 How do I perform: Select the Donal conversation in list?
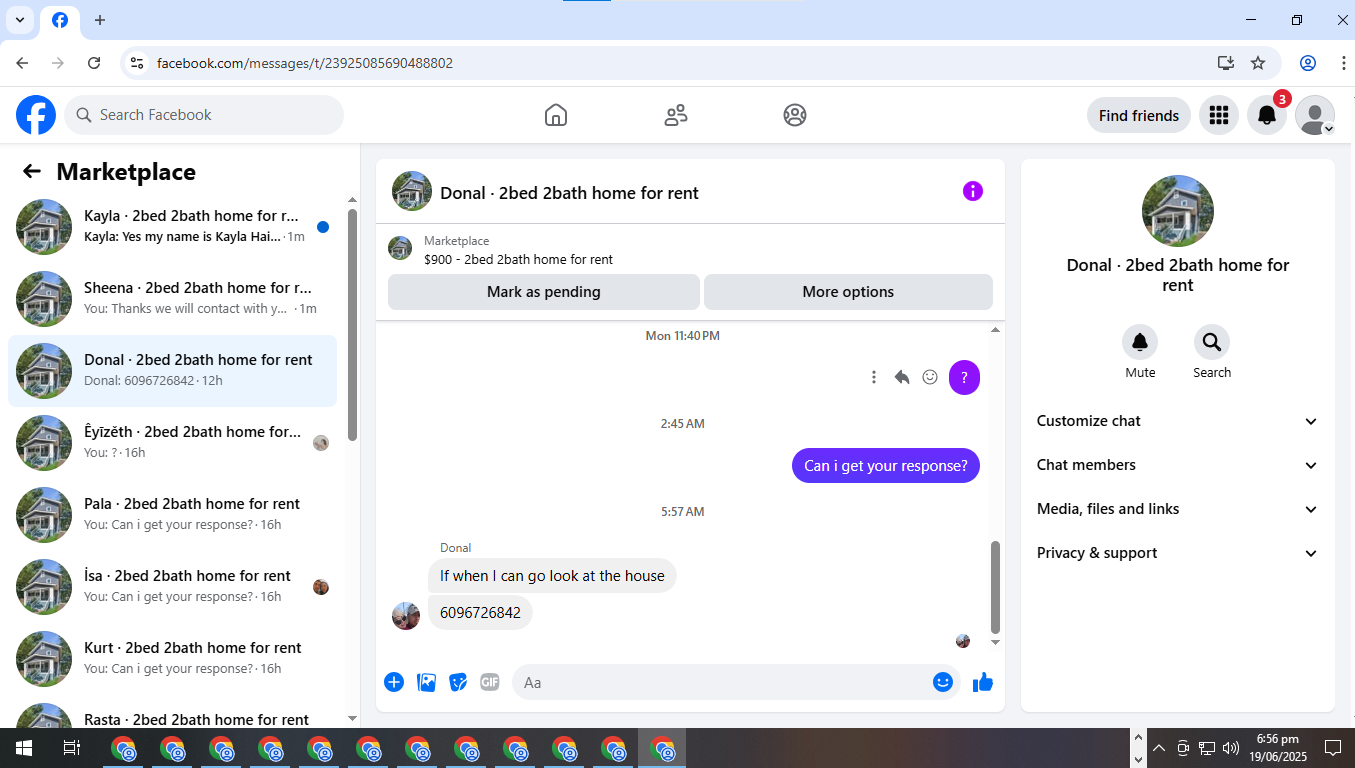pyautogui.click(x=172, y=371)
